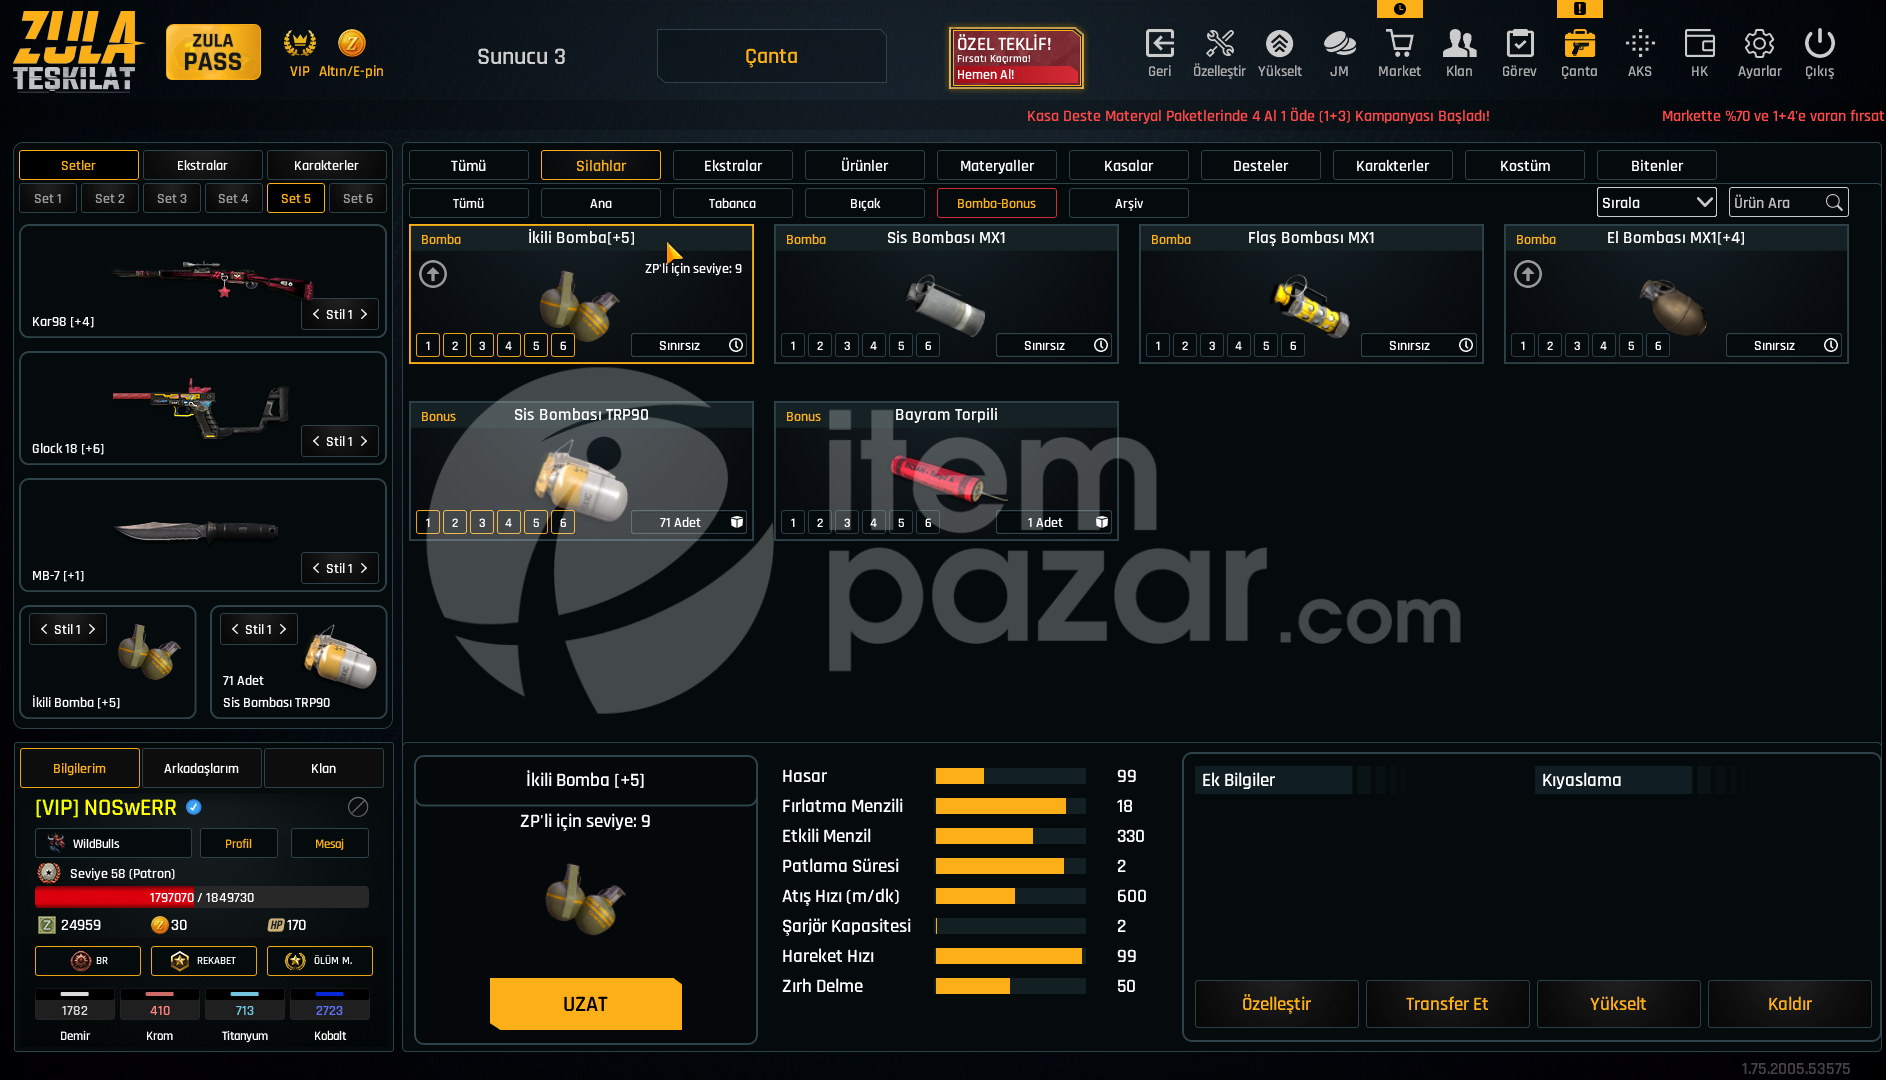Click search magnifier in Ürün Ara field
This screenshot has width=1886, height=1080.
click(x=1833, y=202)
